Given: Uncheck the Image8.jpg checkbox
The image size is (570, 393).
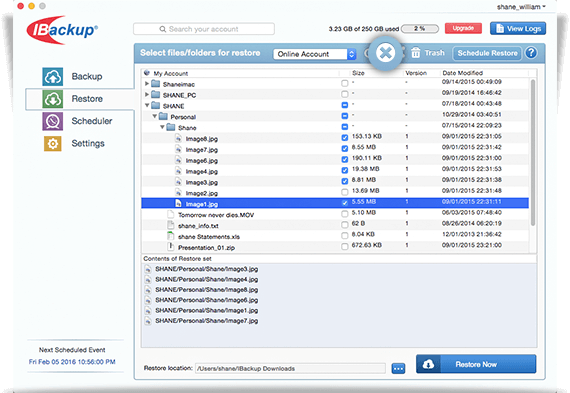Looking at the screenshot, I should click(x=345, y=138).
